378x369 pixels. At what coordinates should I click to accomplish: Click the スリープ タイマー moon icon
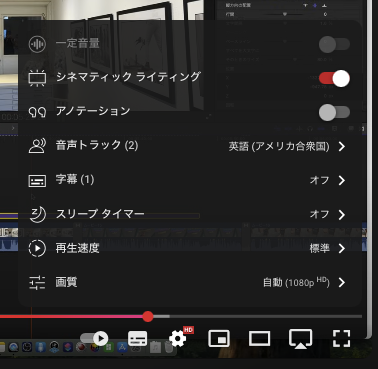[x=37, y=214]
